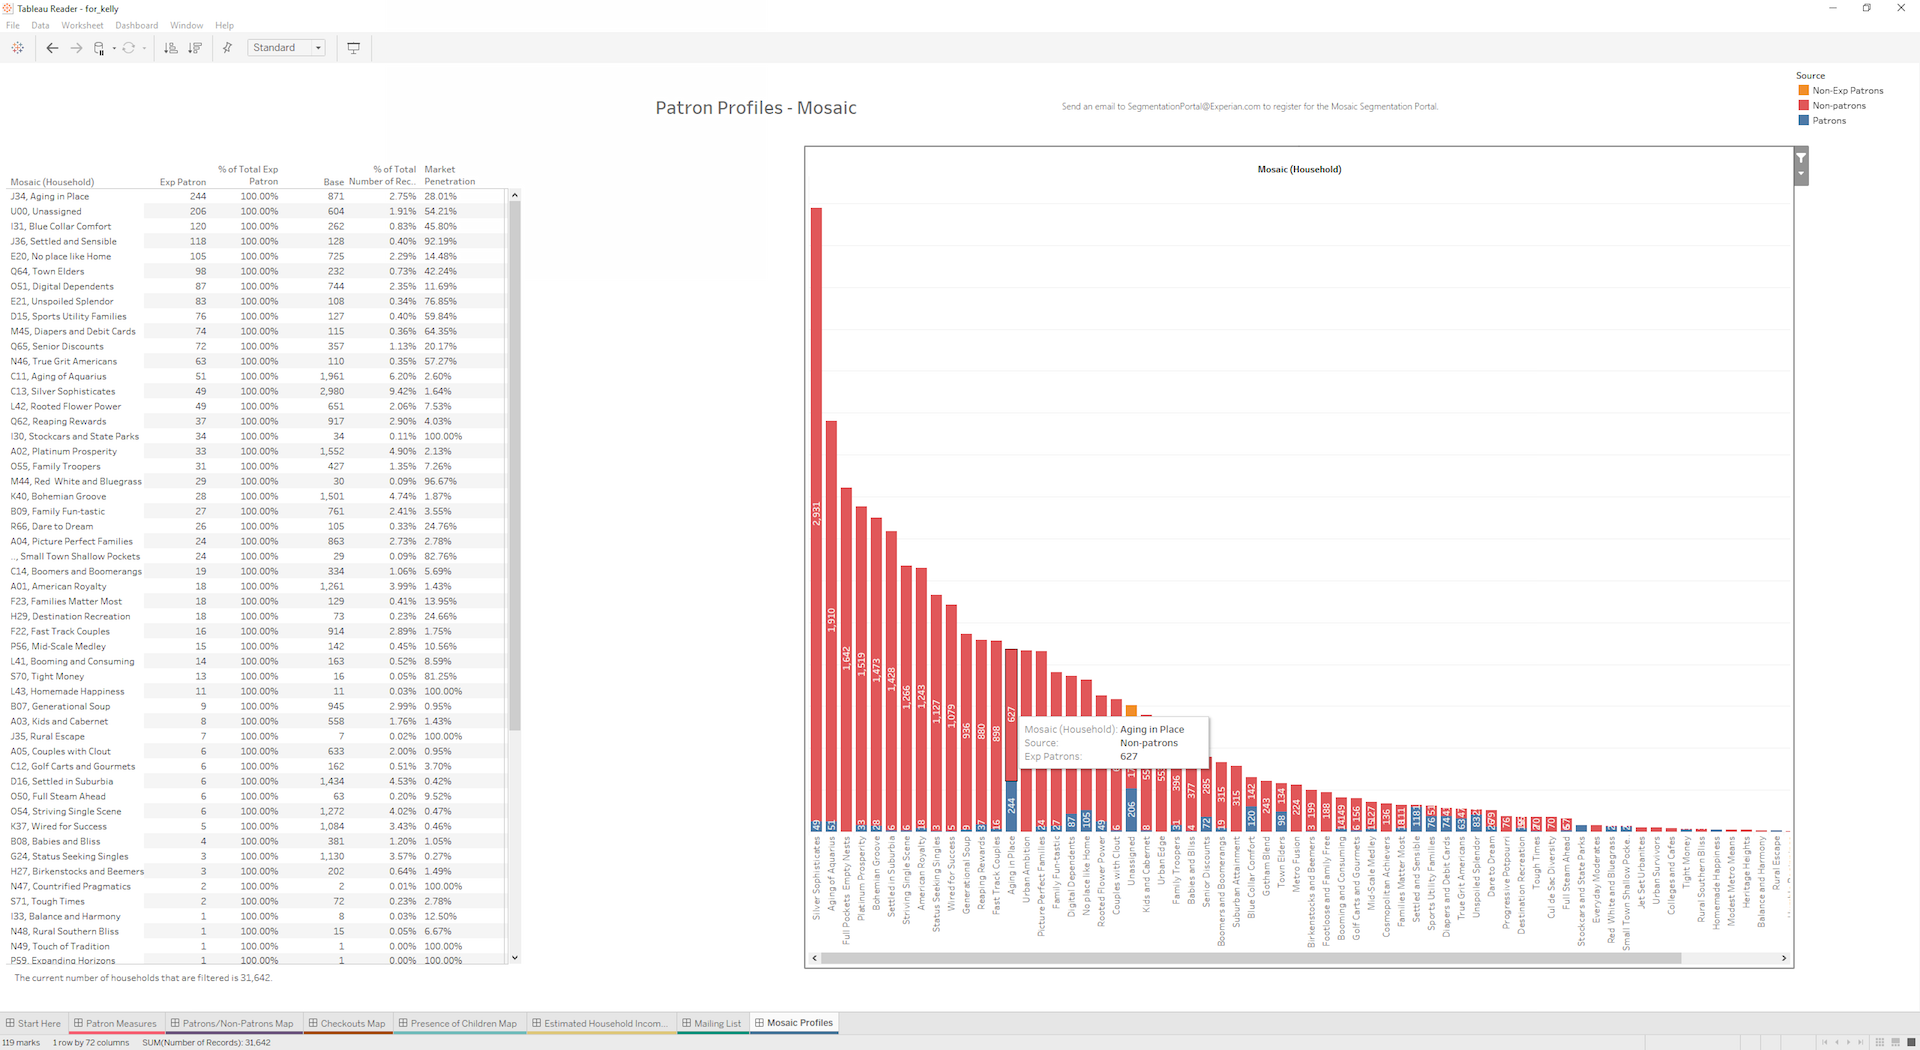Screen dimensions: 1920x1050
Task: Click the back (undo) arrow
Action: click(52, 47)
